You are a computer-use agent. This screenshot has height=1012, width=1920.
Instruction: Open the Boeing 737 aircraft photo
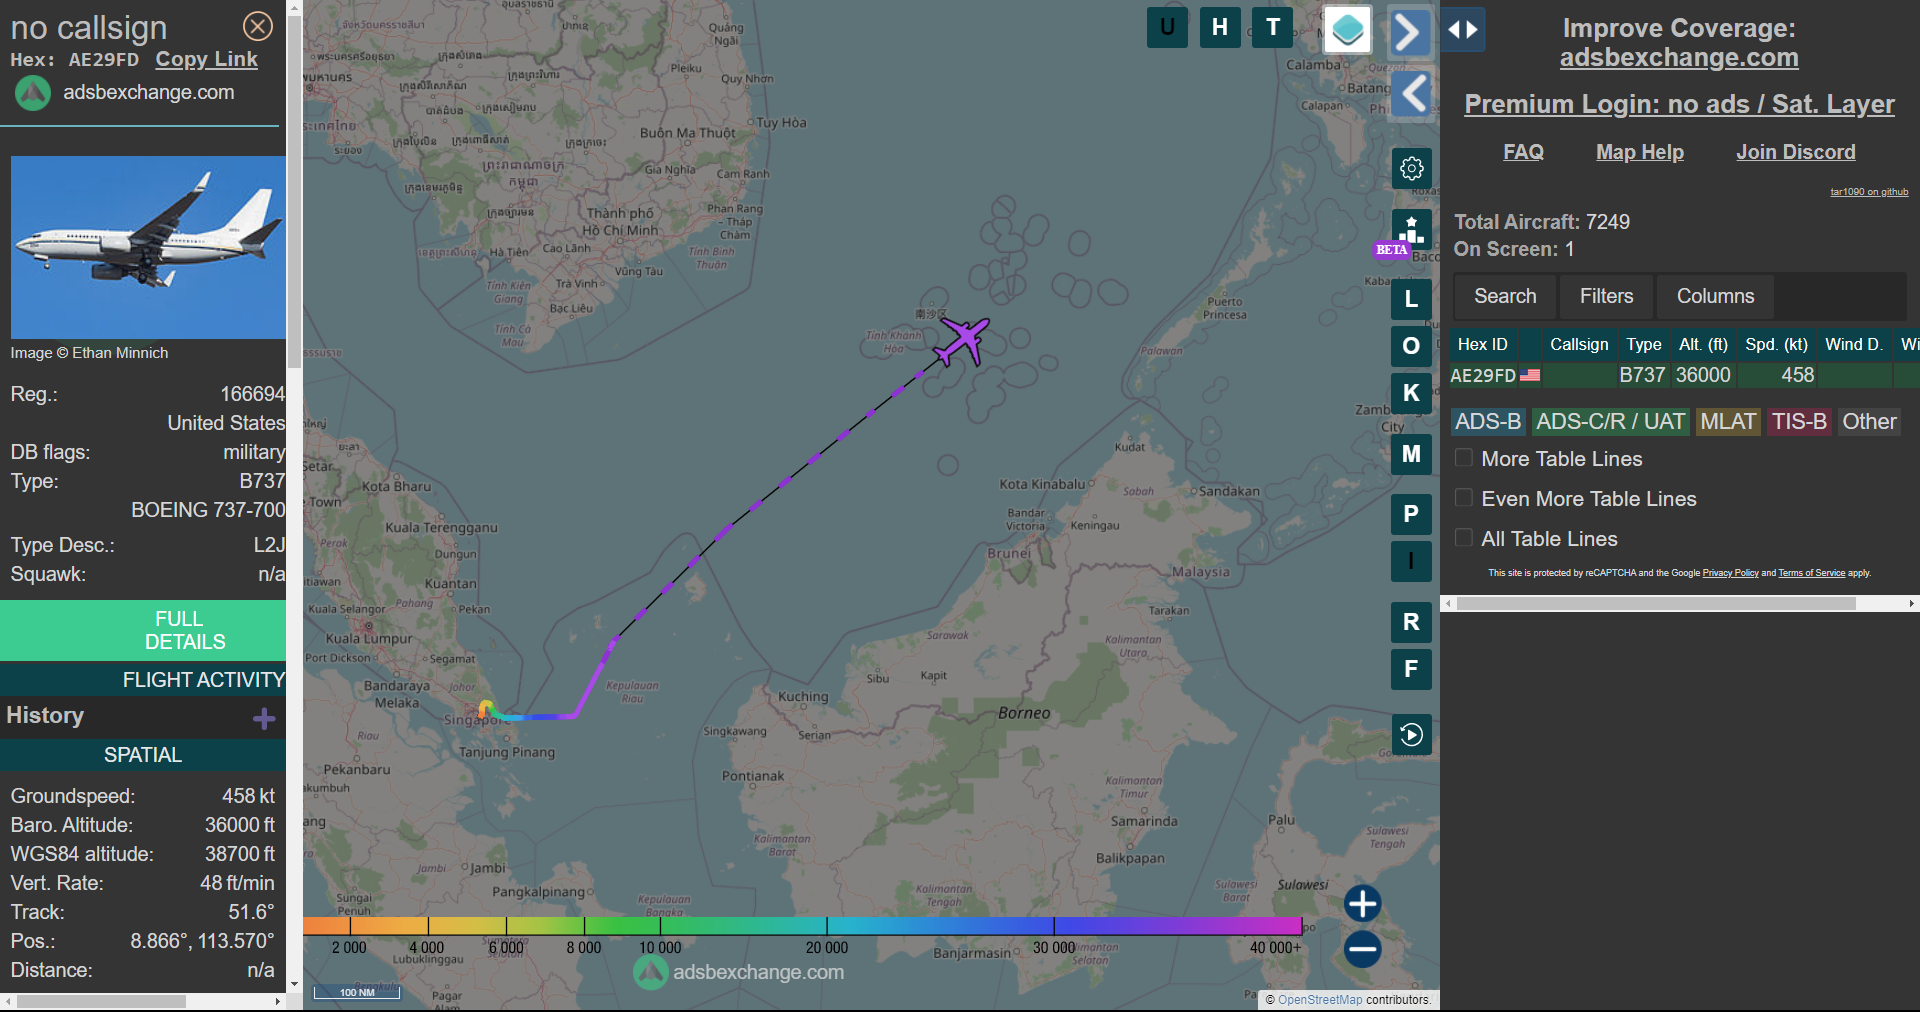148,247
